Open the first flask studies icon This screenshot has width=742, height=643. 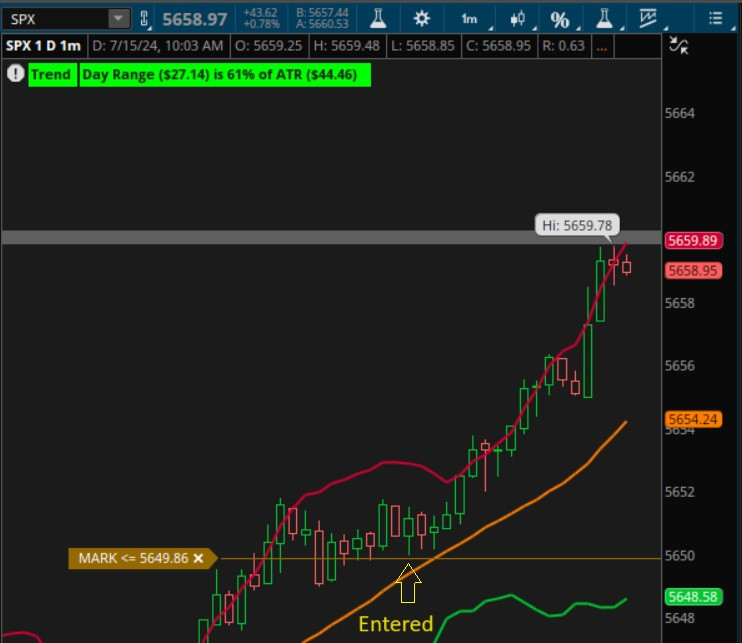(x=378, y=19)
